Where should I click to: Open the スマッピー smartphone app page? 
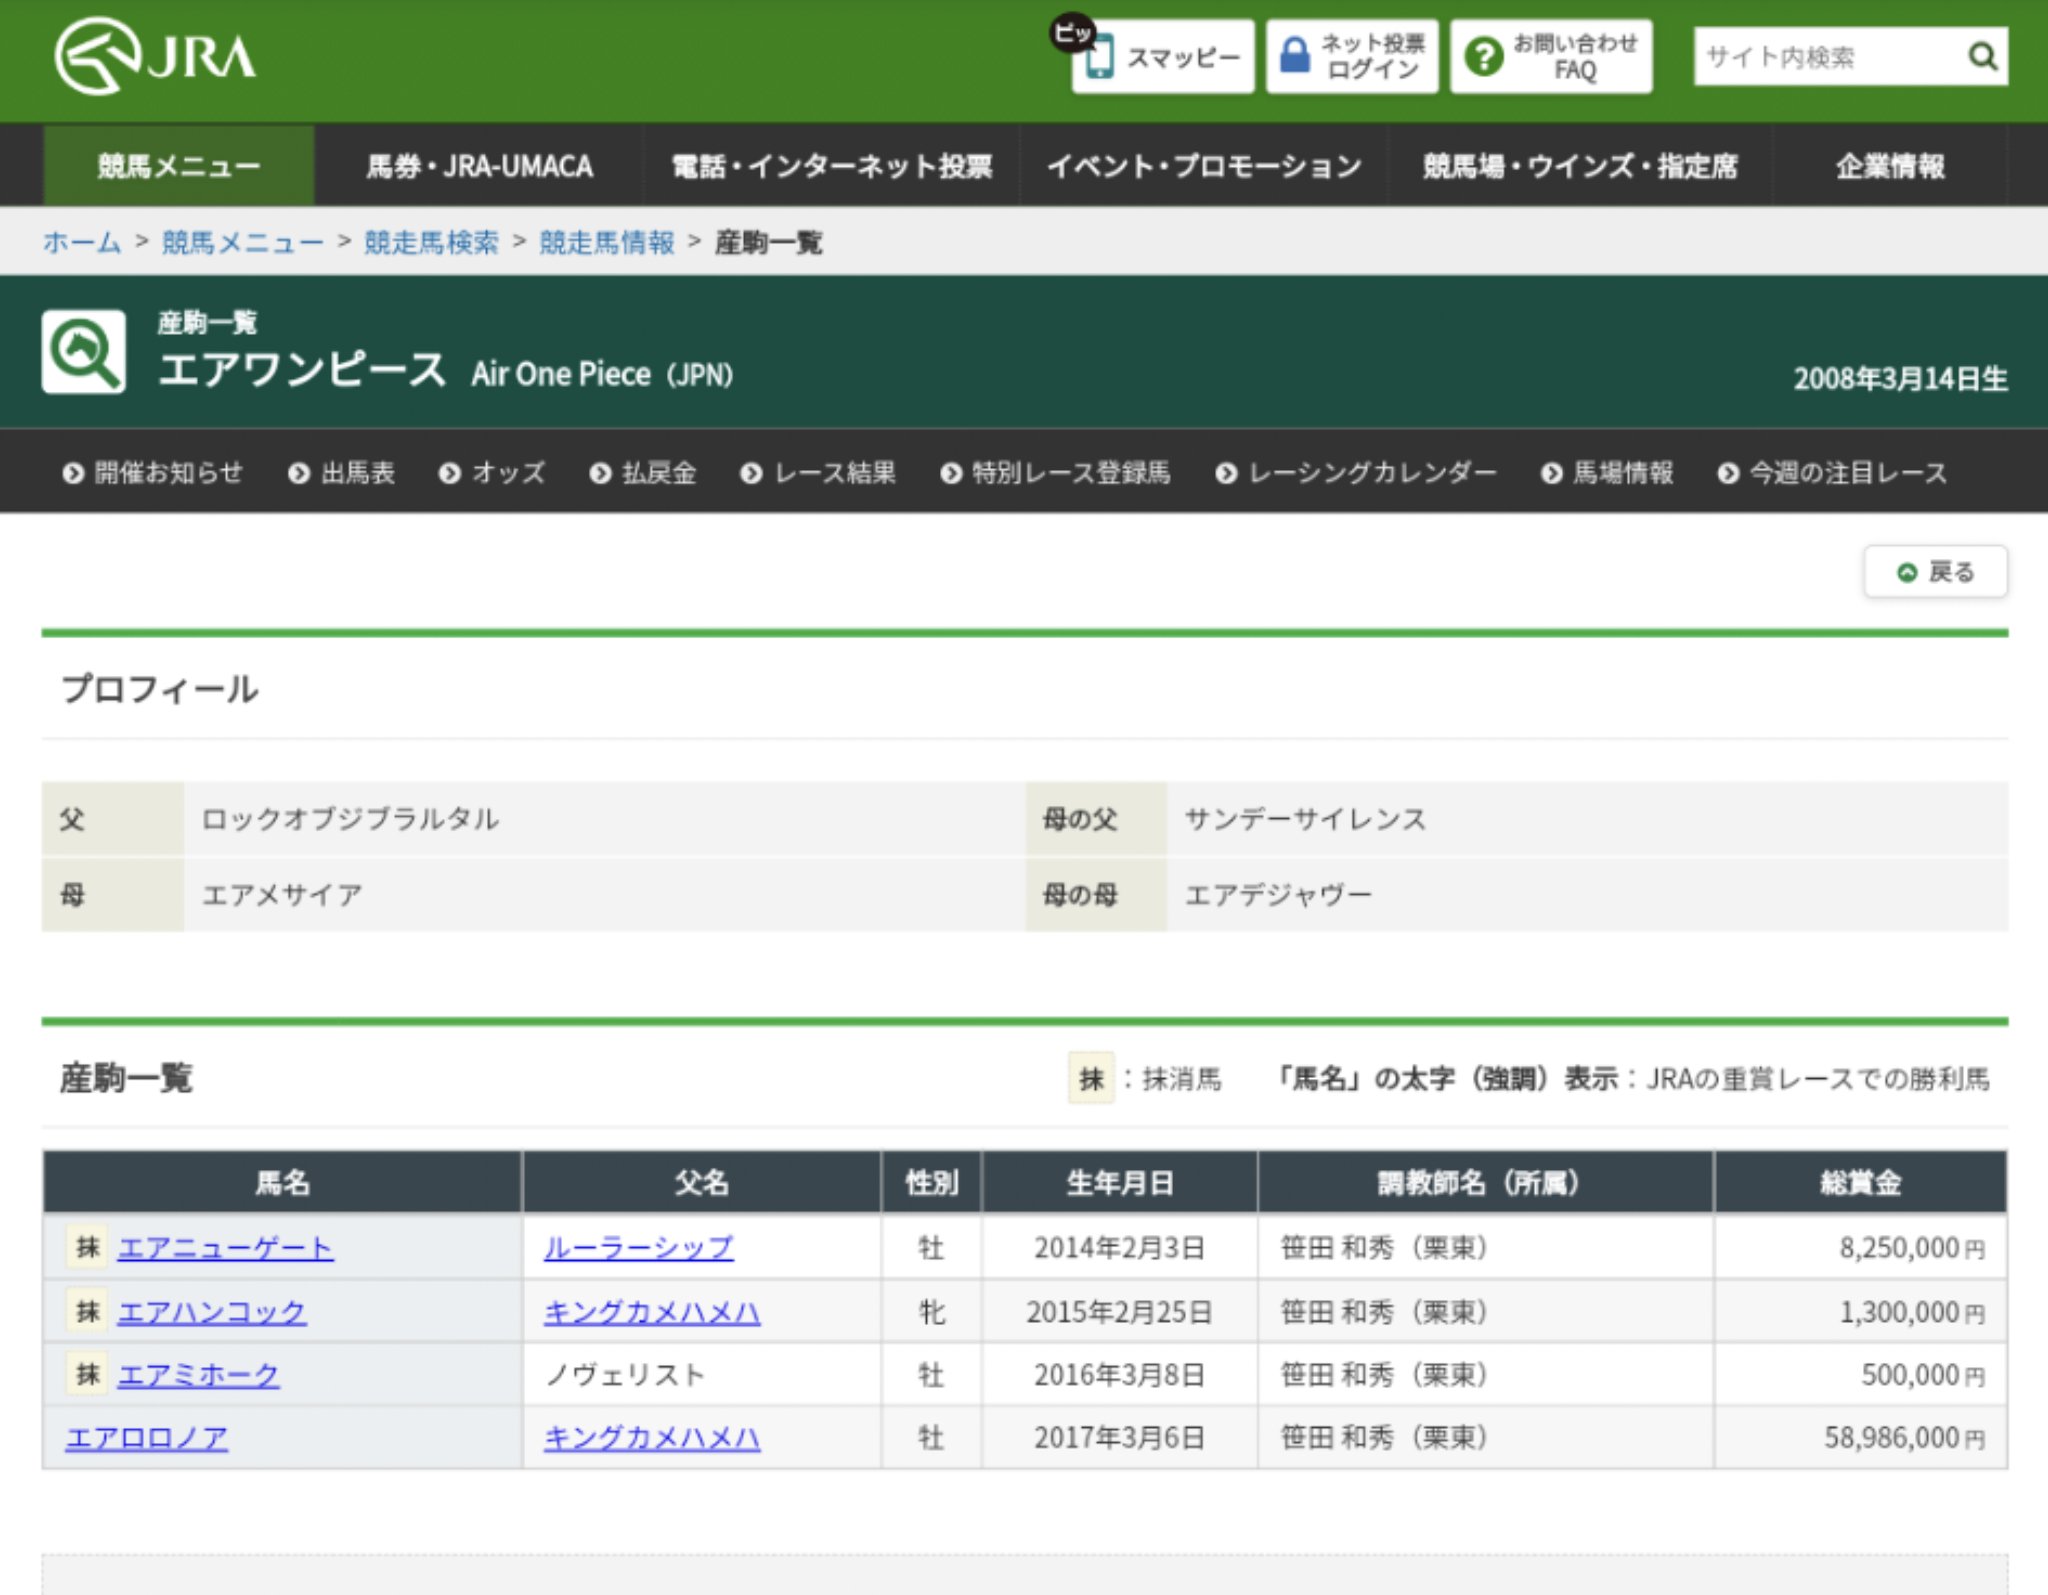[x=1163, y=57]
